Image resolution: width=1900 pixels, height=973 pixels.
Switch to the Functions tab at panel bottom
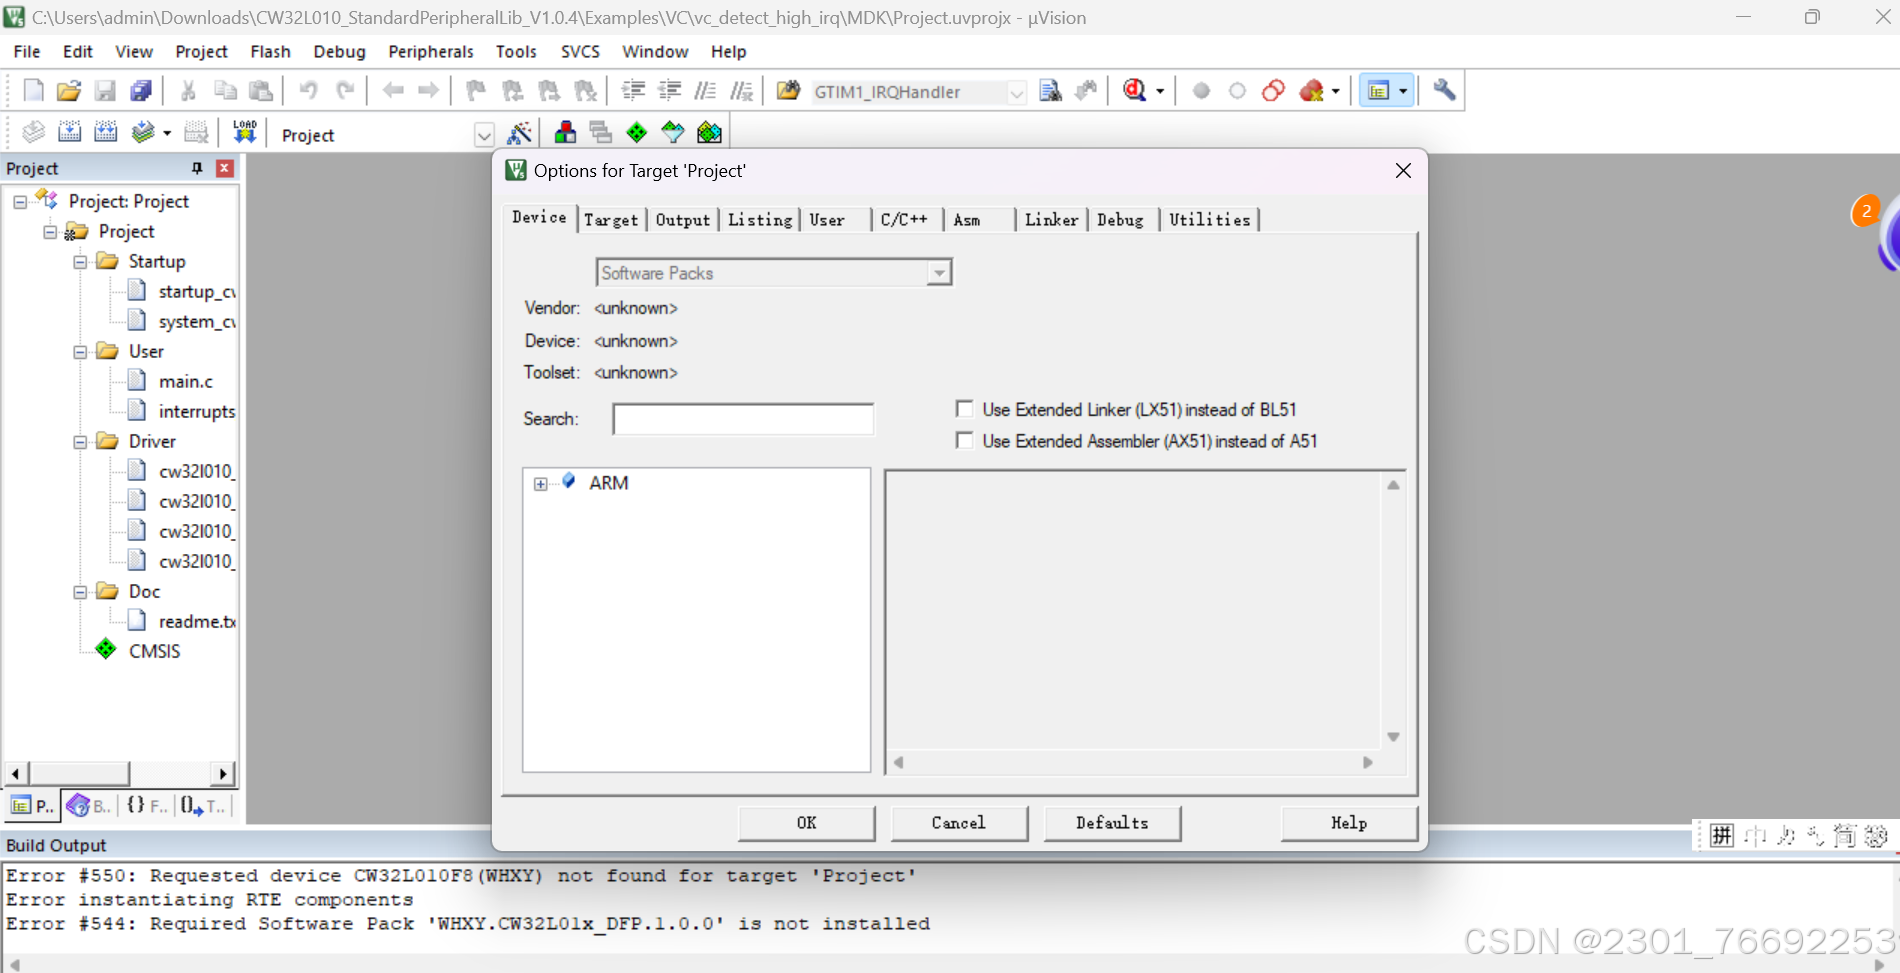point(147,805)
